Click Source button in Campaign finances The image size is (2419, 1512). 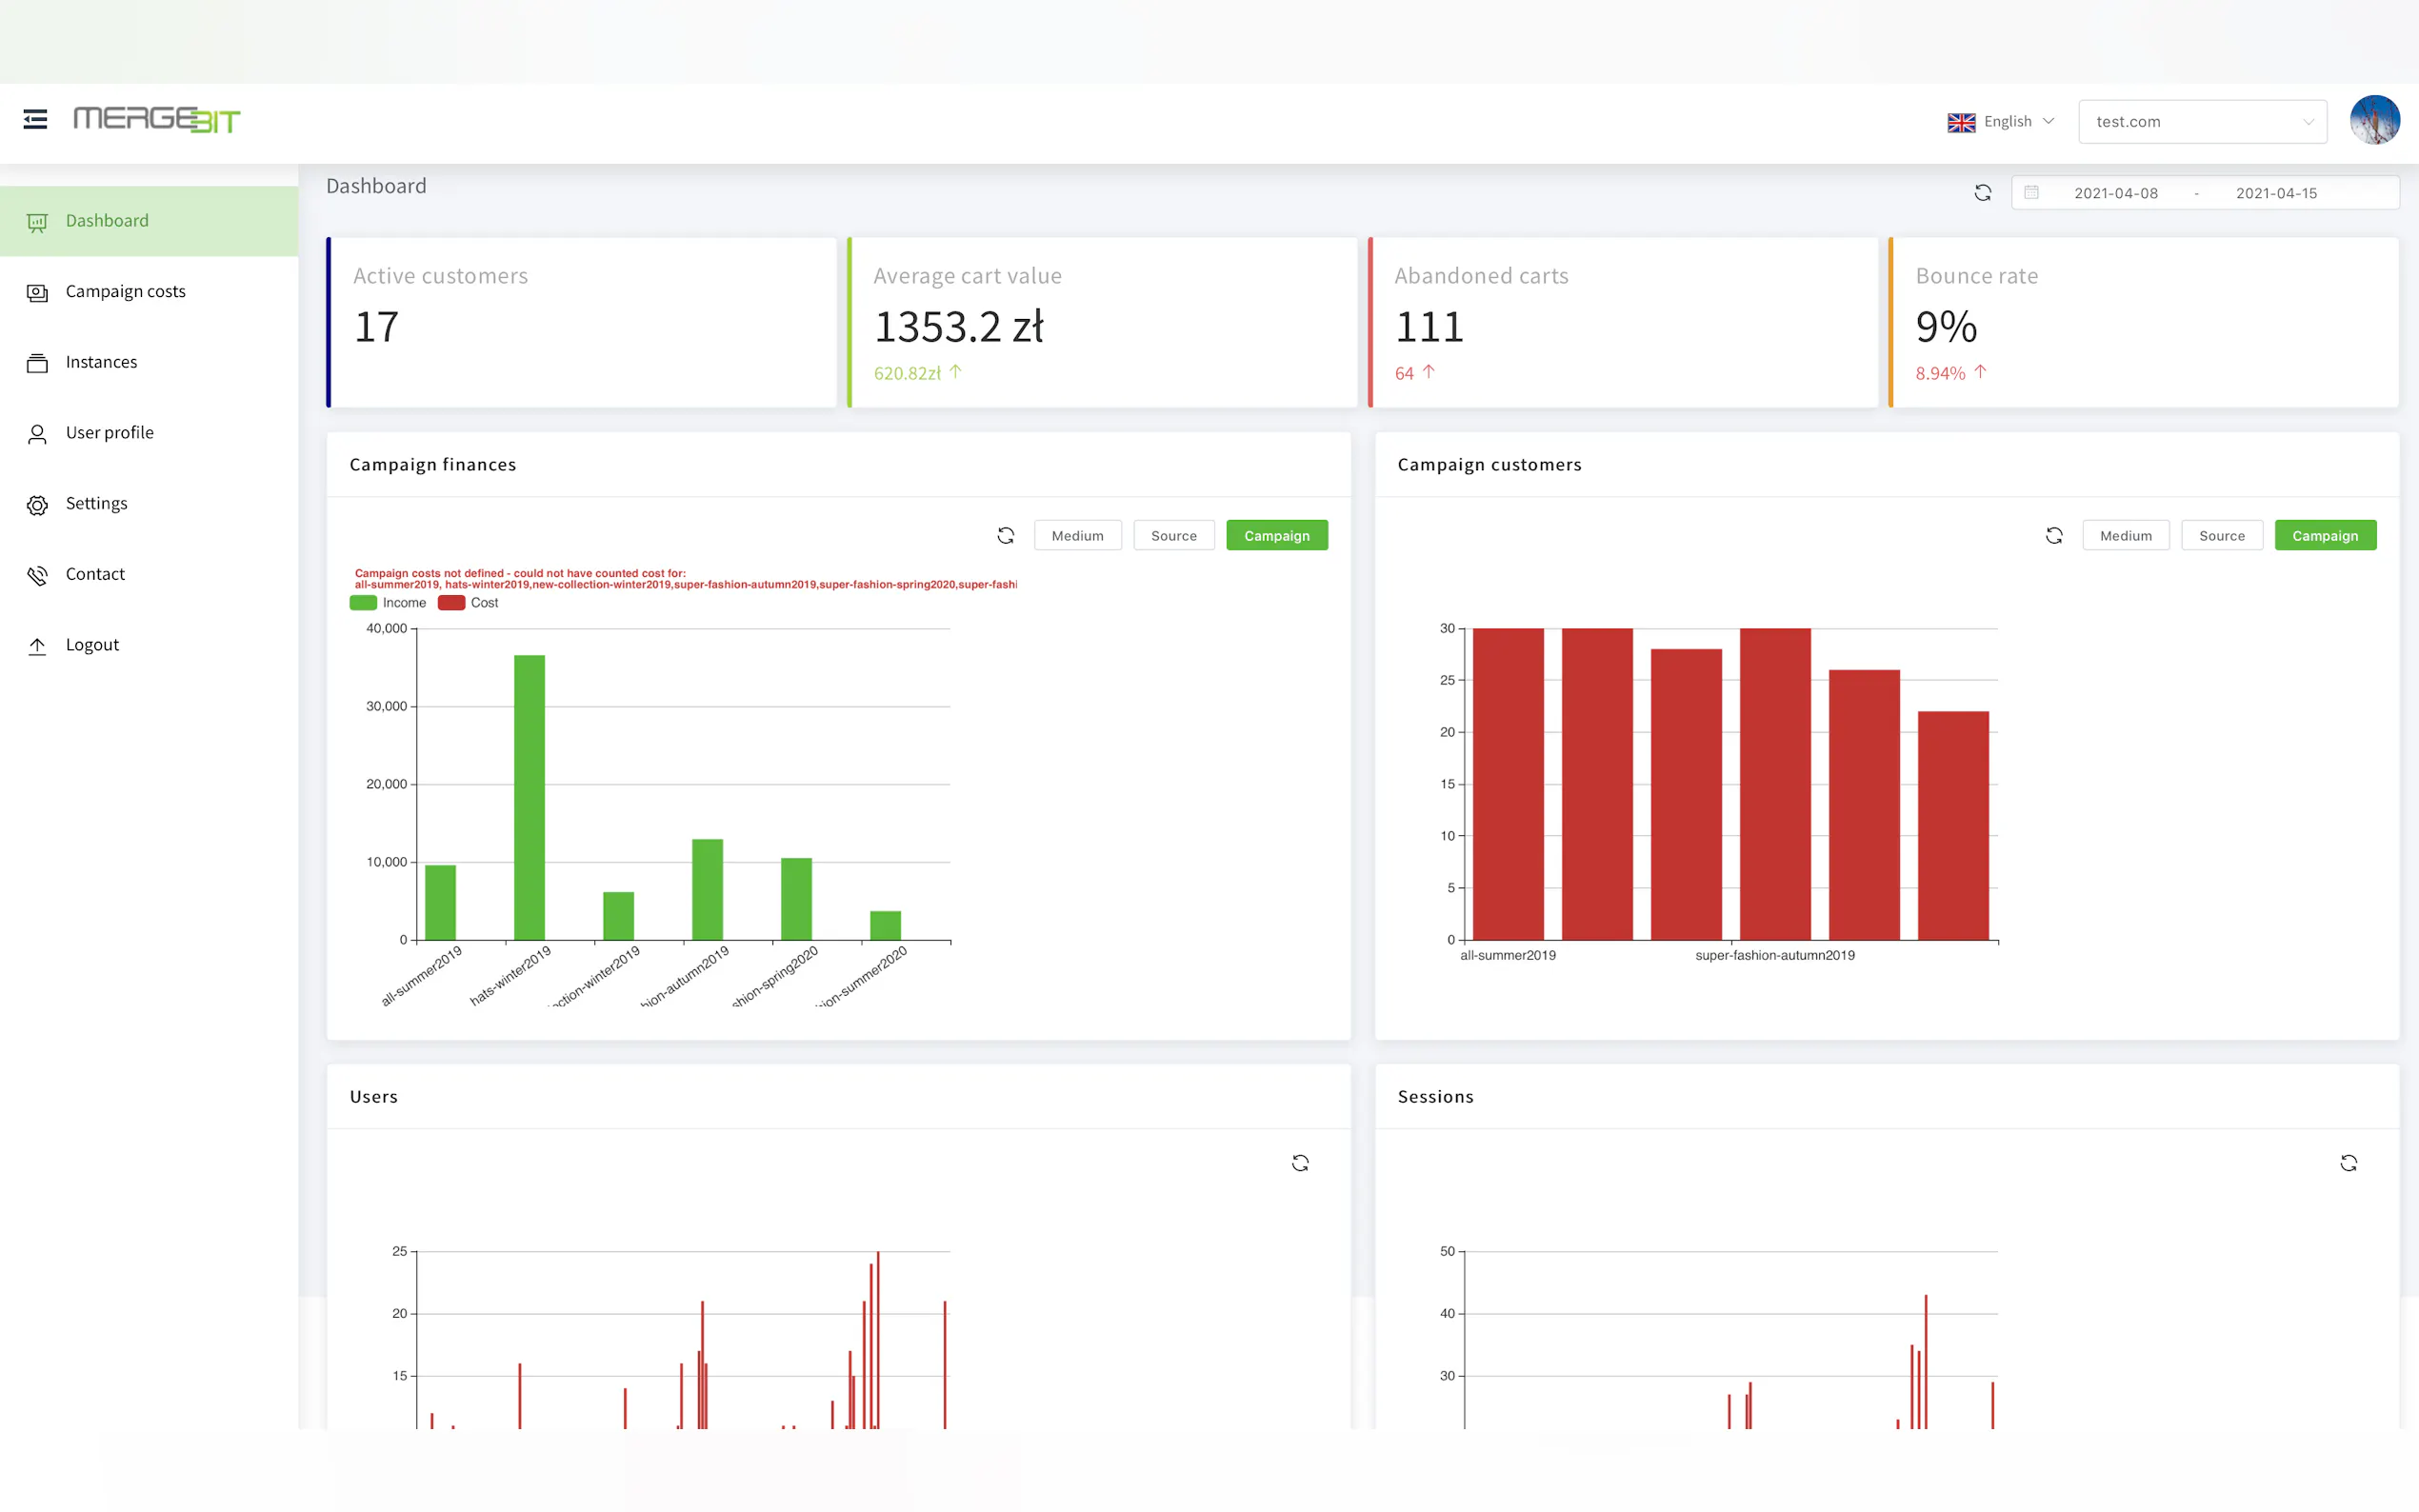1173,536
